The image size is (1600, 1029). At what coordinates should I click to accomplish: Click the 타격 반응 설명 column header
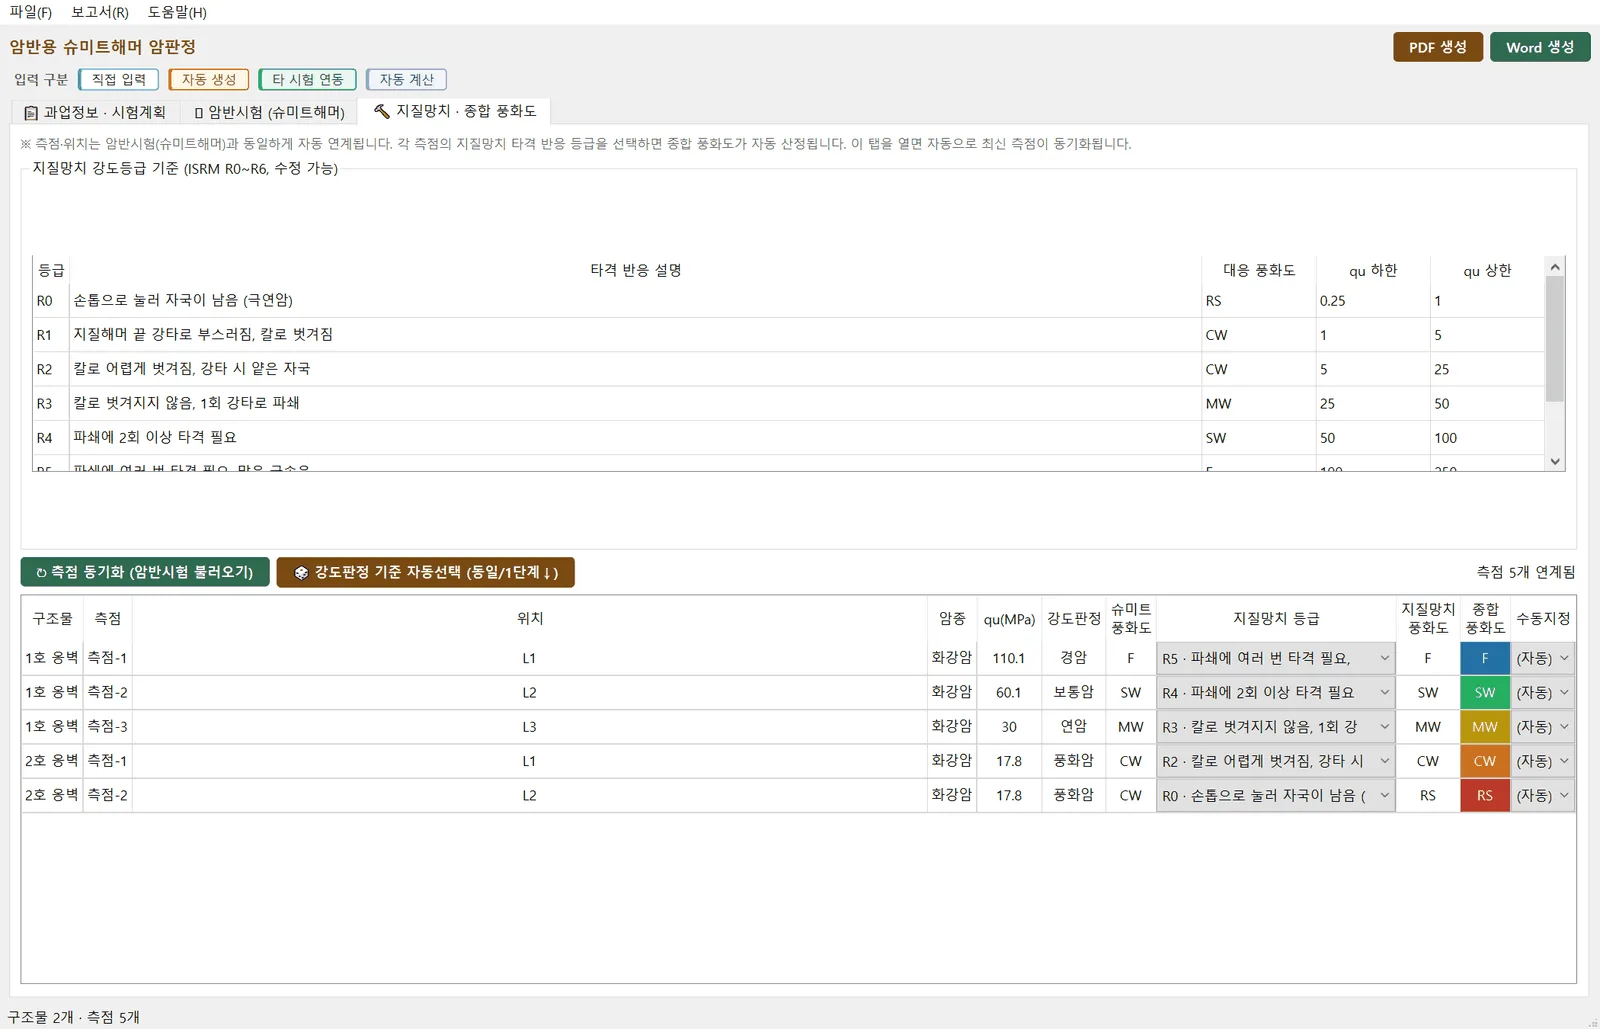[636, 270]
